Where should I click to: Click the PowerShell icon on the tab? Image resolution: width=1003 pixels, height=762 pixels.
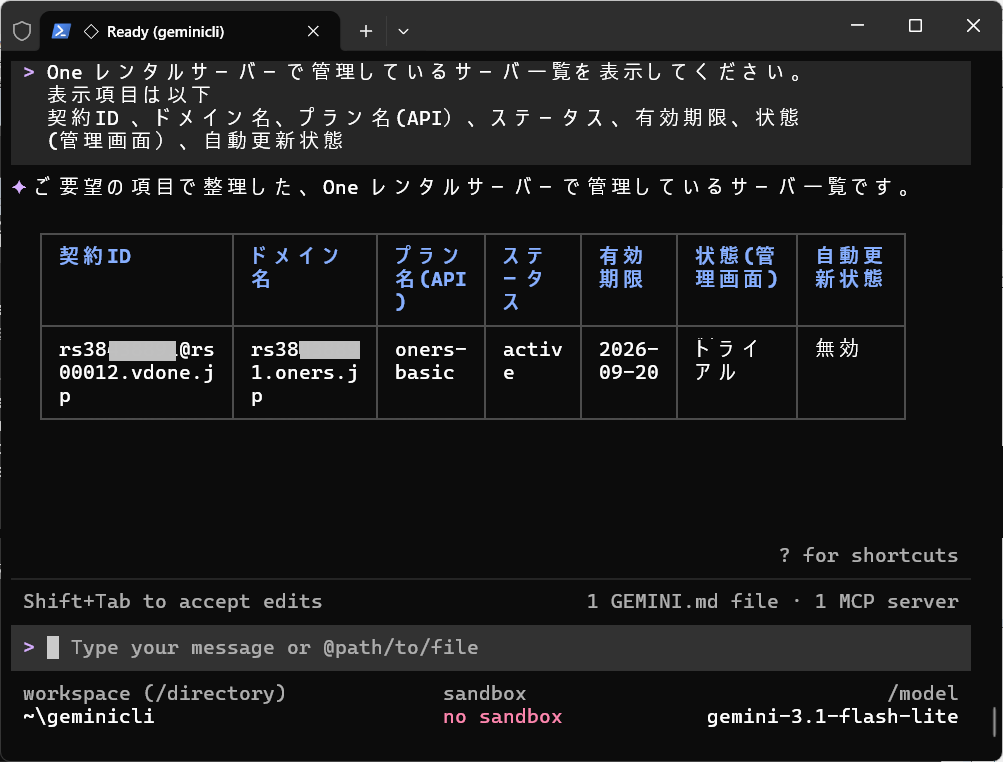pos(61,31)
